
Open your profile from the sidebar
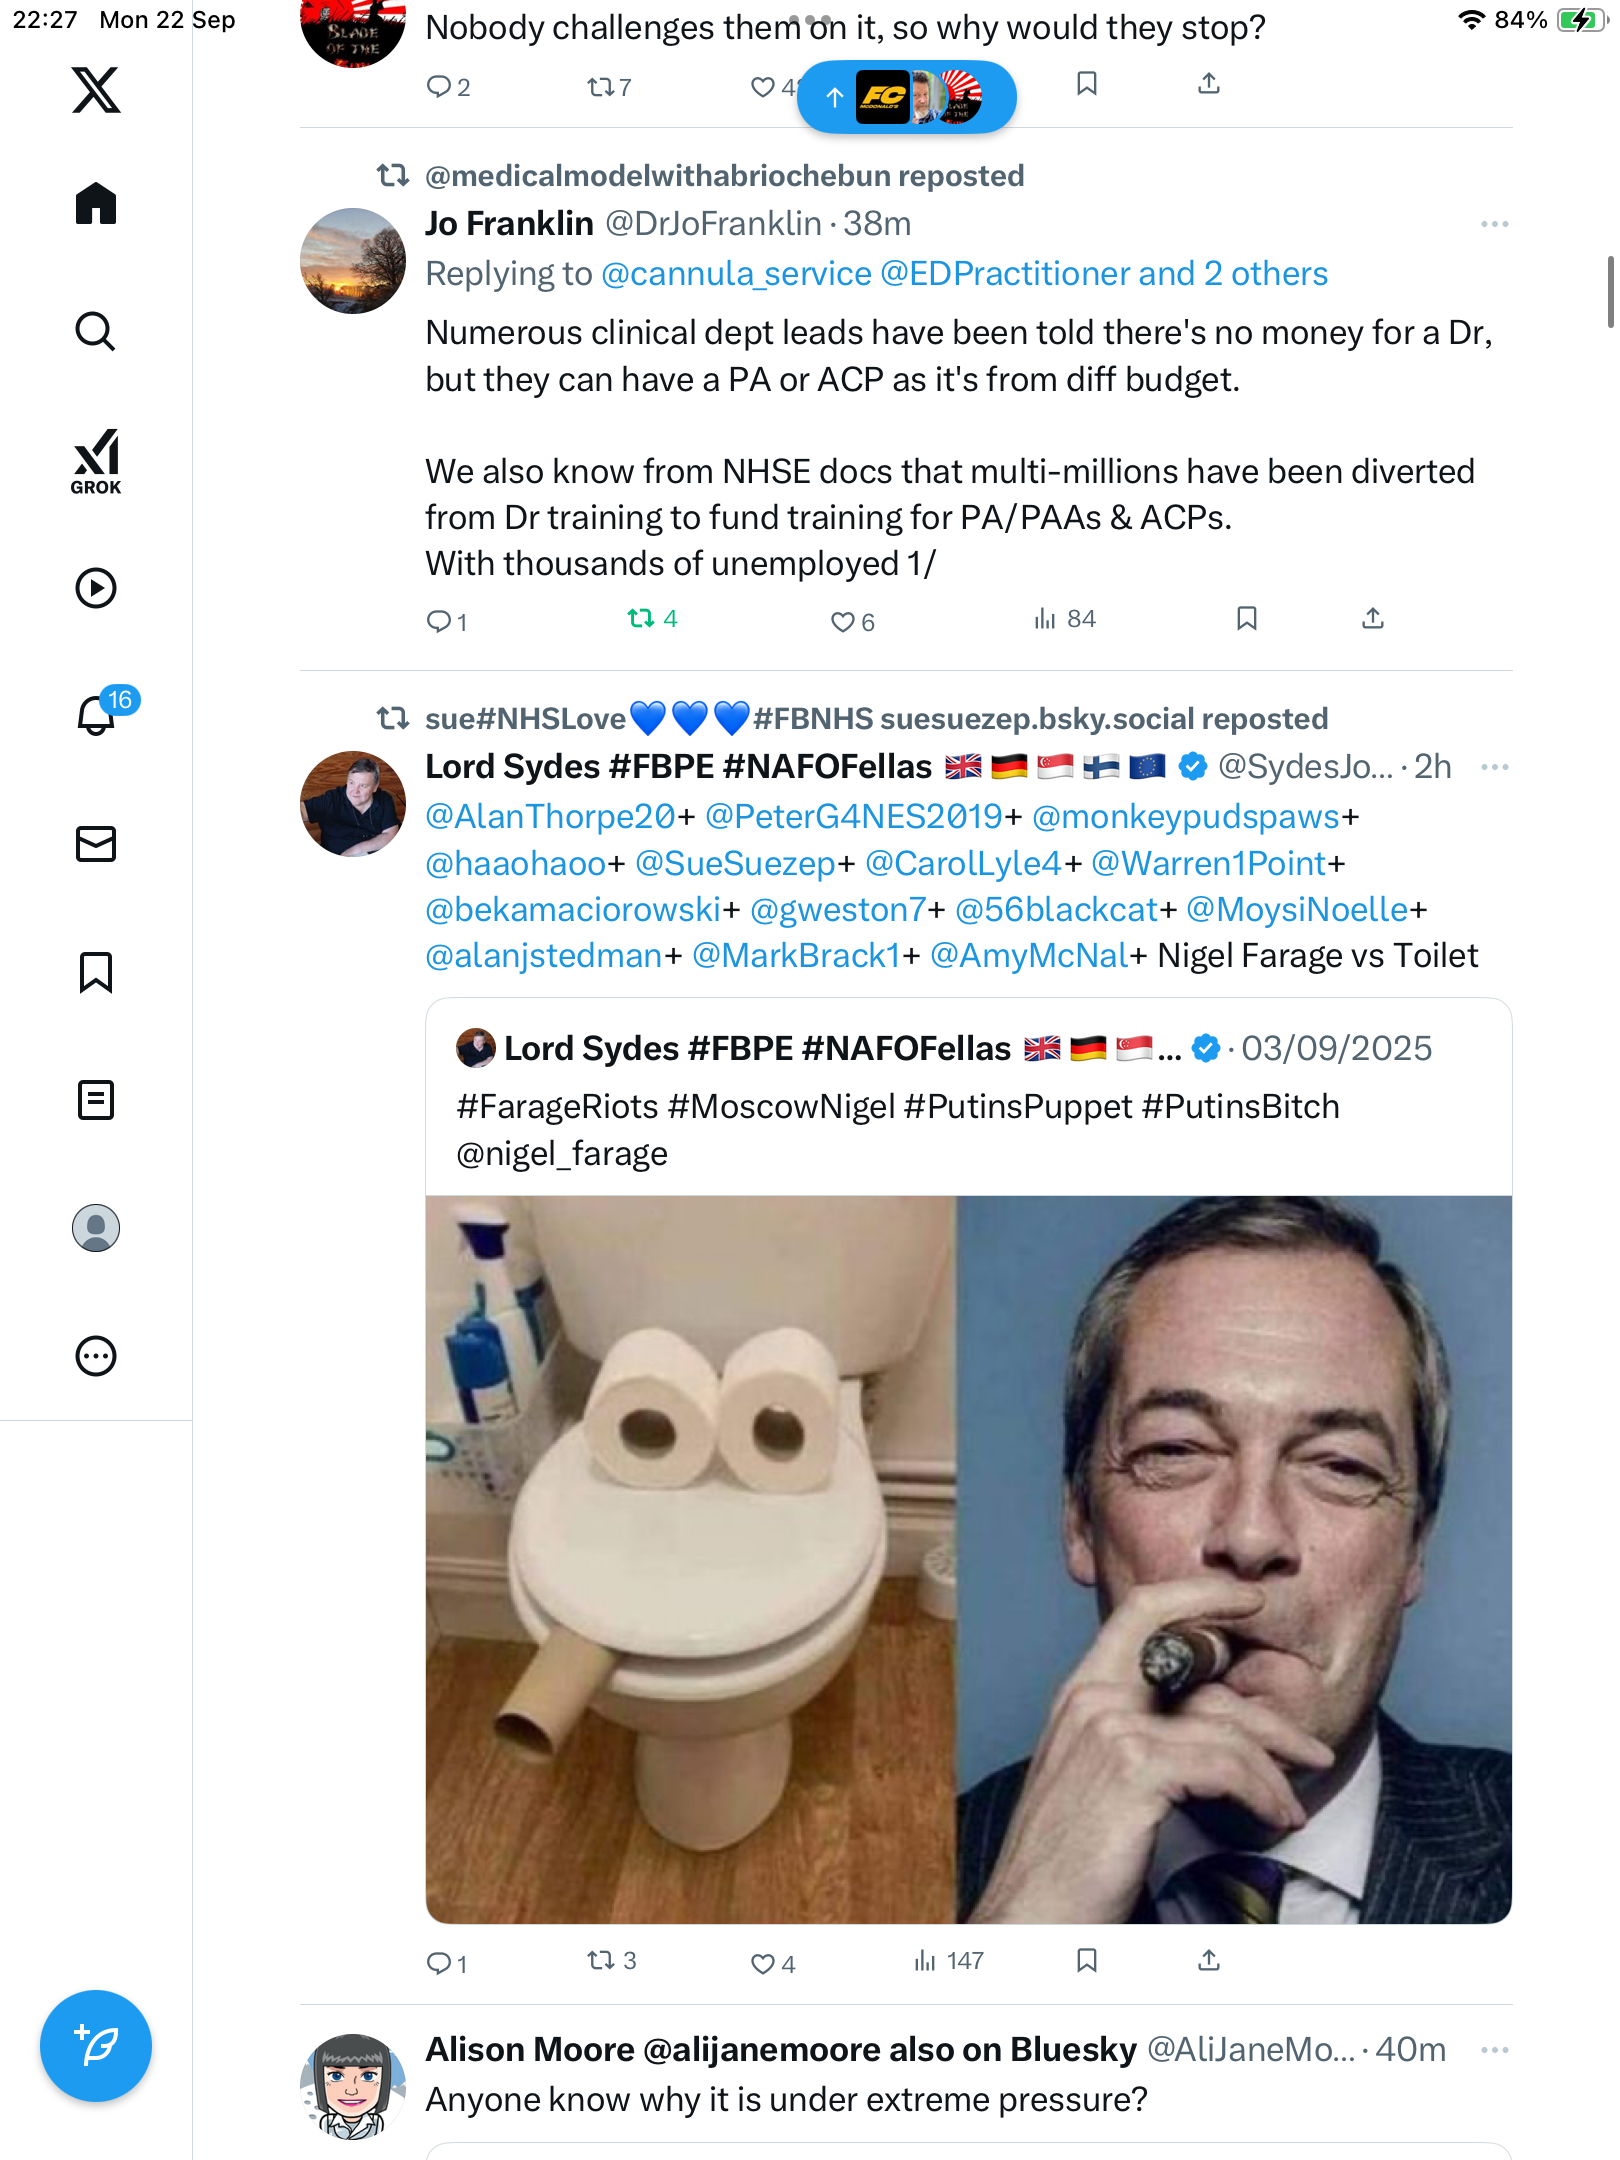(x=96, y=1228)
